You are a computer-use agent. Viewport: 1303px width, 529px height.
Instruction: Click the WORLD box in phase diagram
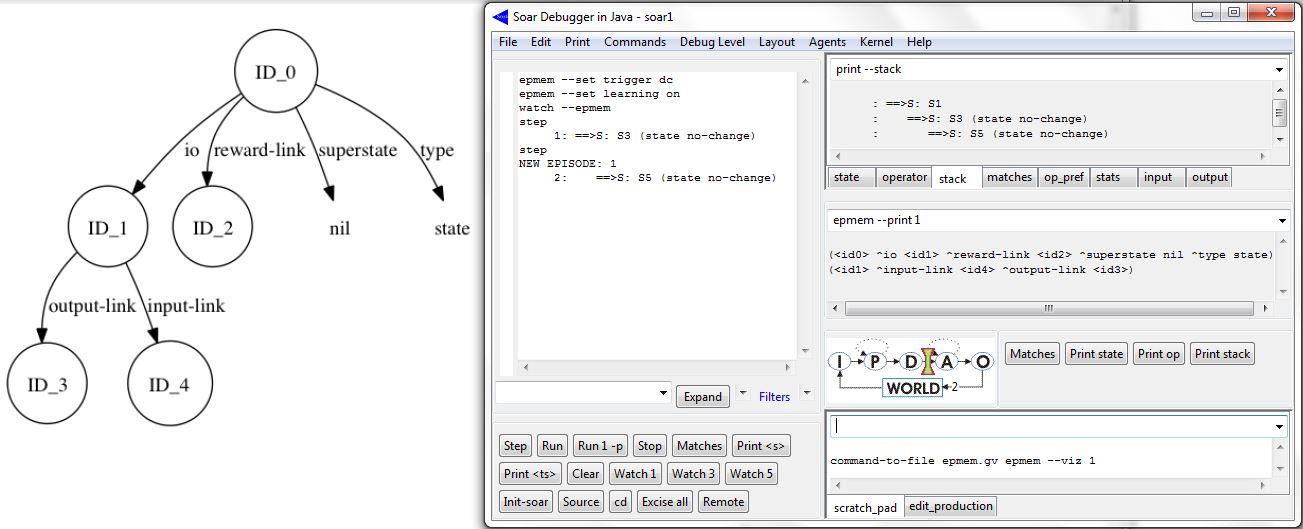coord(912,388)
